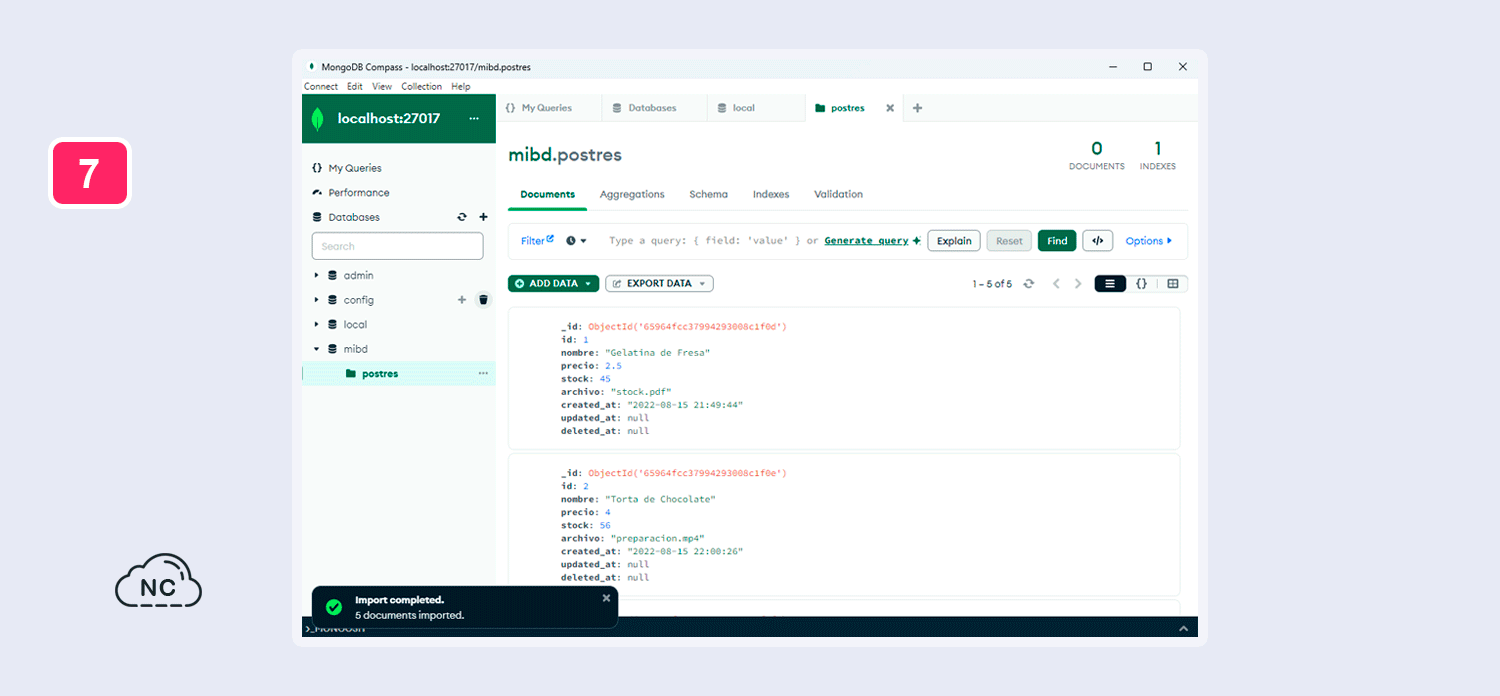Select the local database in the sidebar
The width and height of the screenshot is (1500, 696).
click(355, 324)
